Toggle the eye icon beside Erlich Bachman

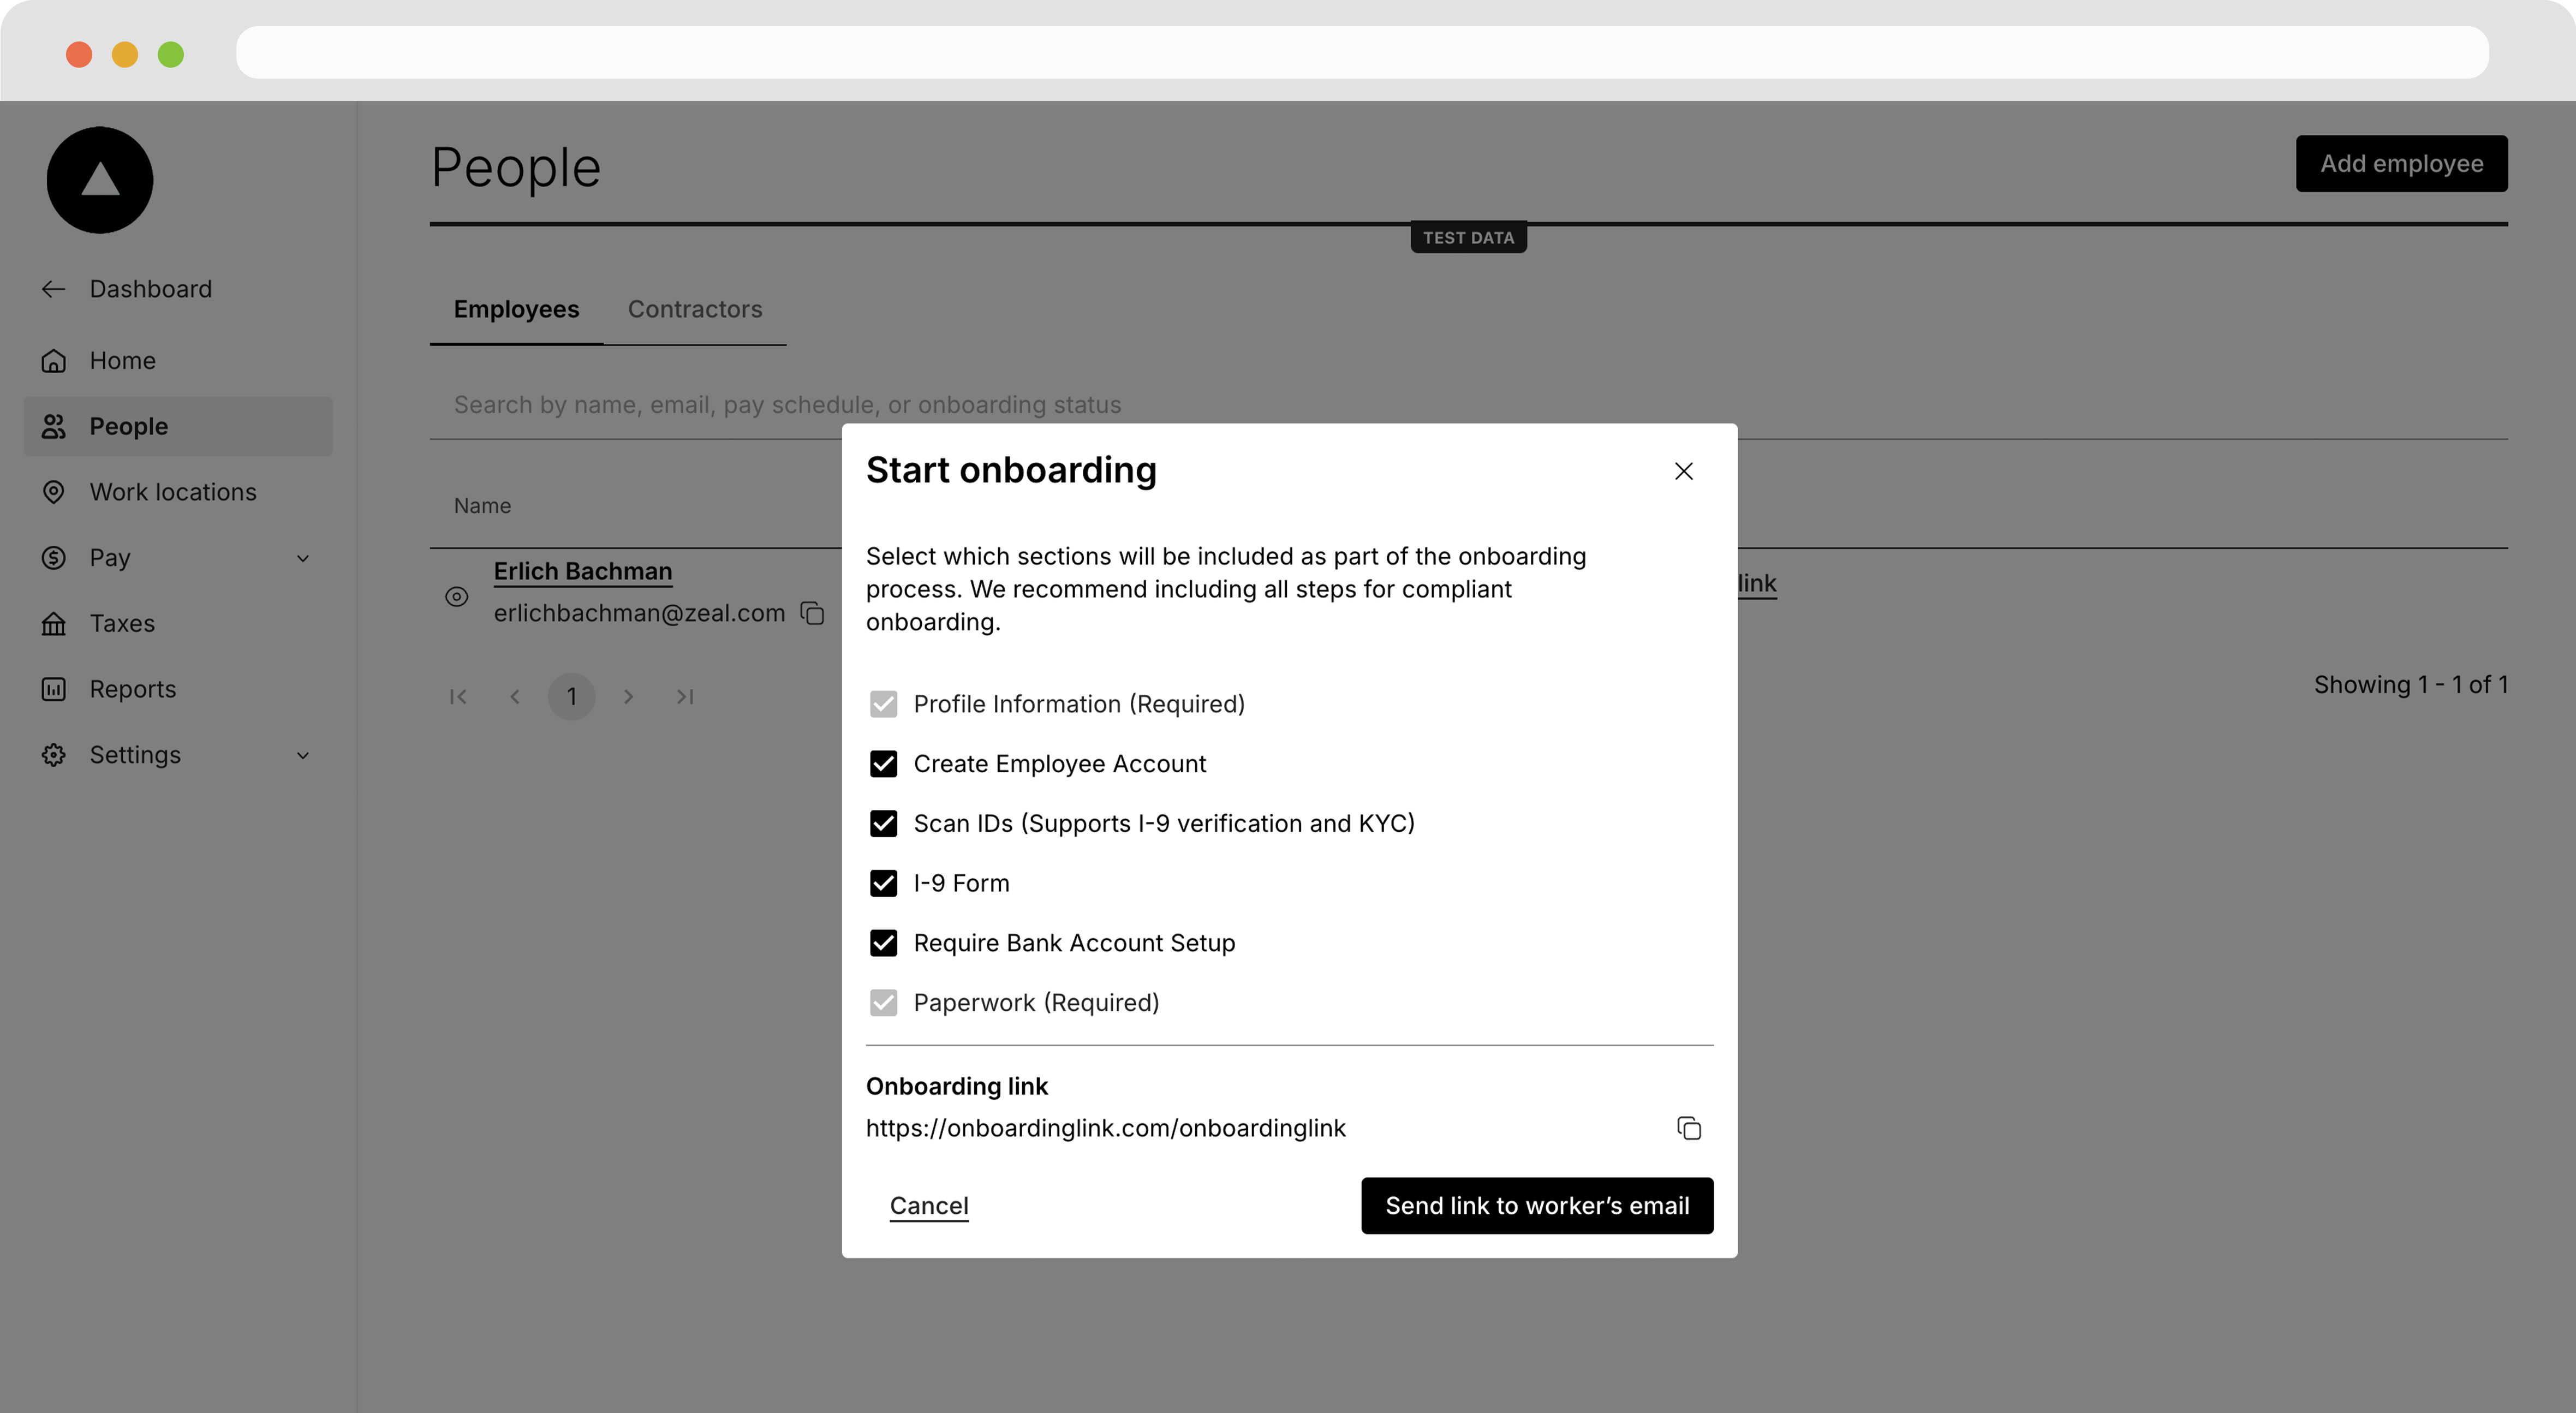tap(456, 597)
